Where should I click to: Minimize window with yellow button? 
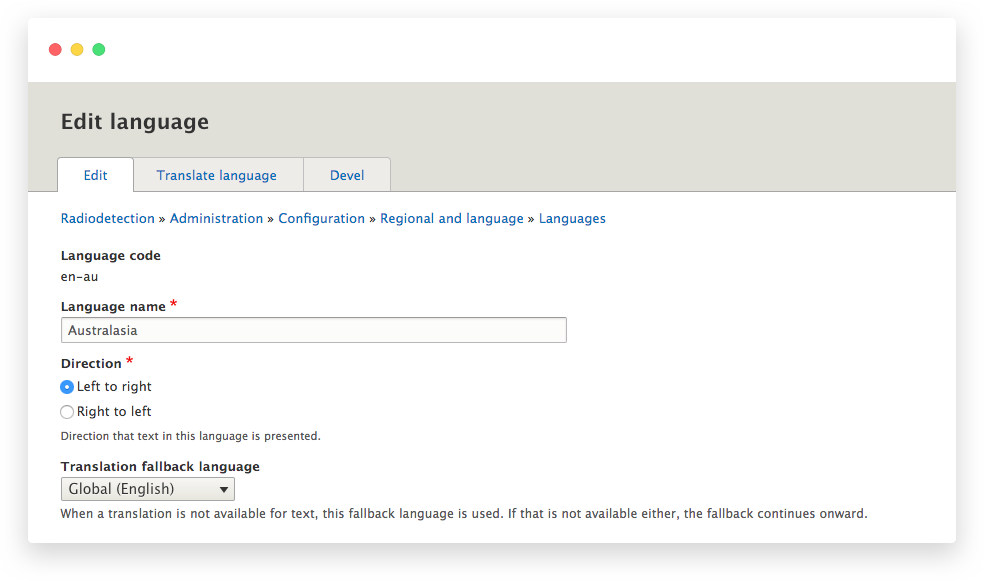(77, 50)
